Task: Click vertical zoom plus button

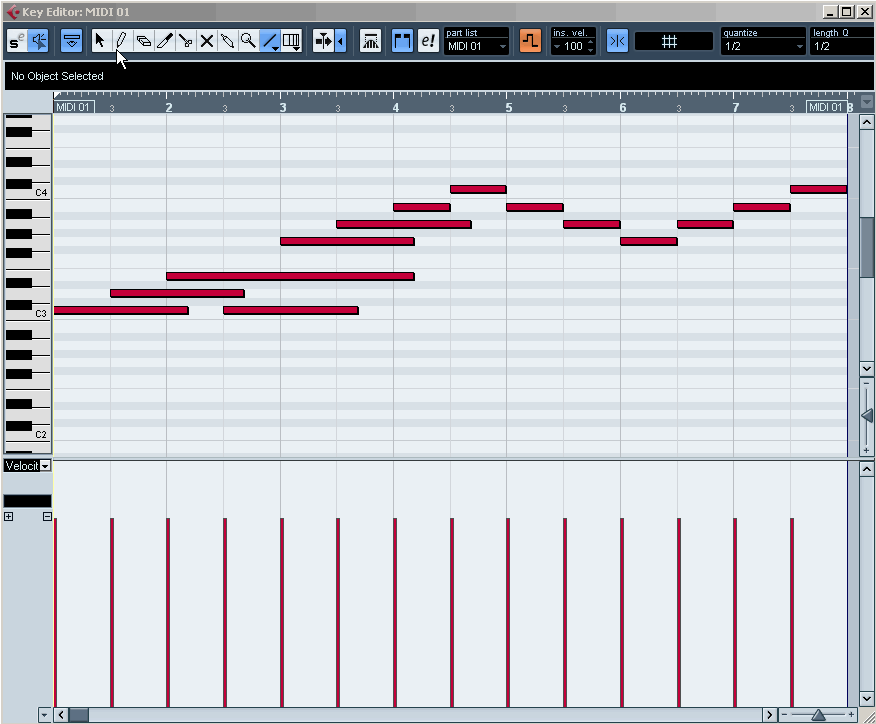Action: click(x=867, y=450)
